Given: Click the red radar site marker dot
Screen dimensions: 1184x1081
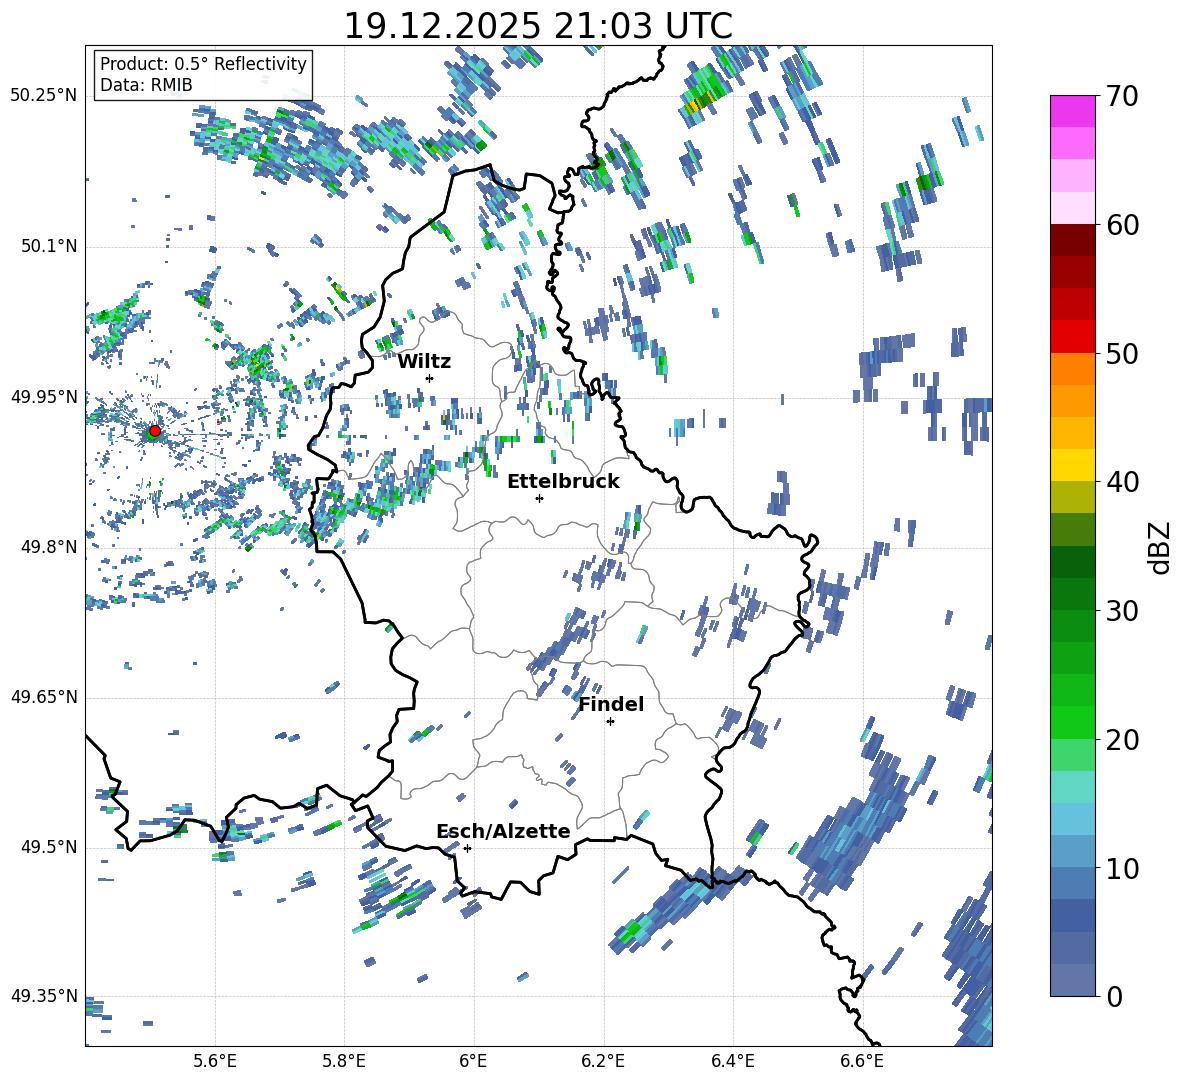Looking at the screenshot, I should [154, 431].
